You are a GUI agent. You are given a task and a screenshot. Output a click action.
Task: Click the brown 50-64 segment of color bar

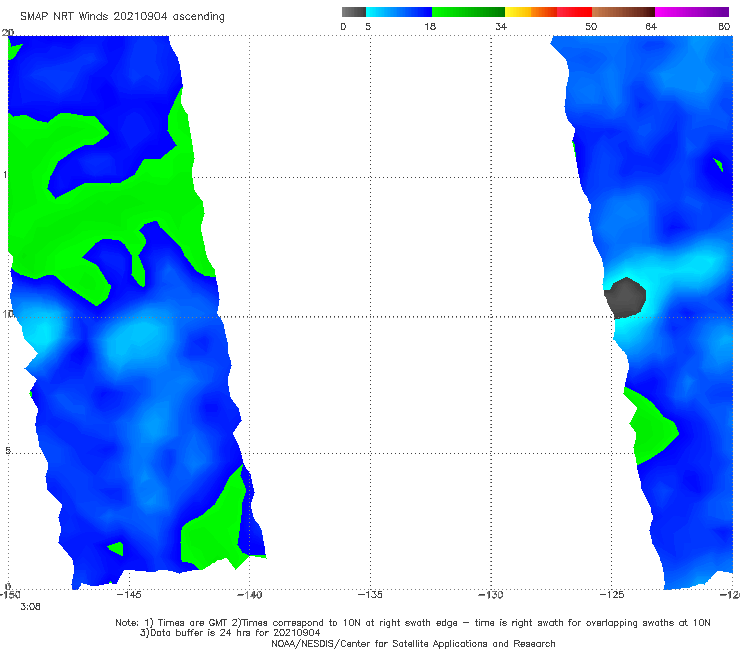(623, 12)
